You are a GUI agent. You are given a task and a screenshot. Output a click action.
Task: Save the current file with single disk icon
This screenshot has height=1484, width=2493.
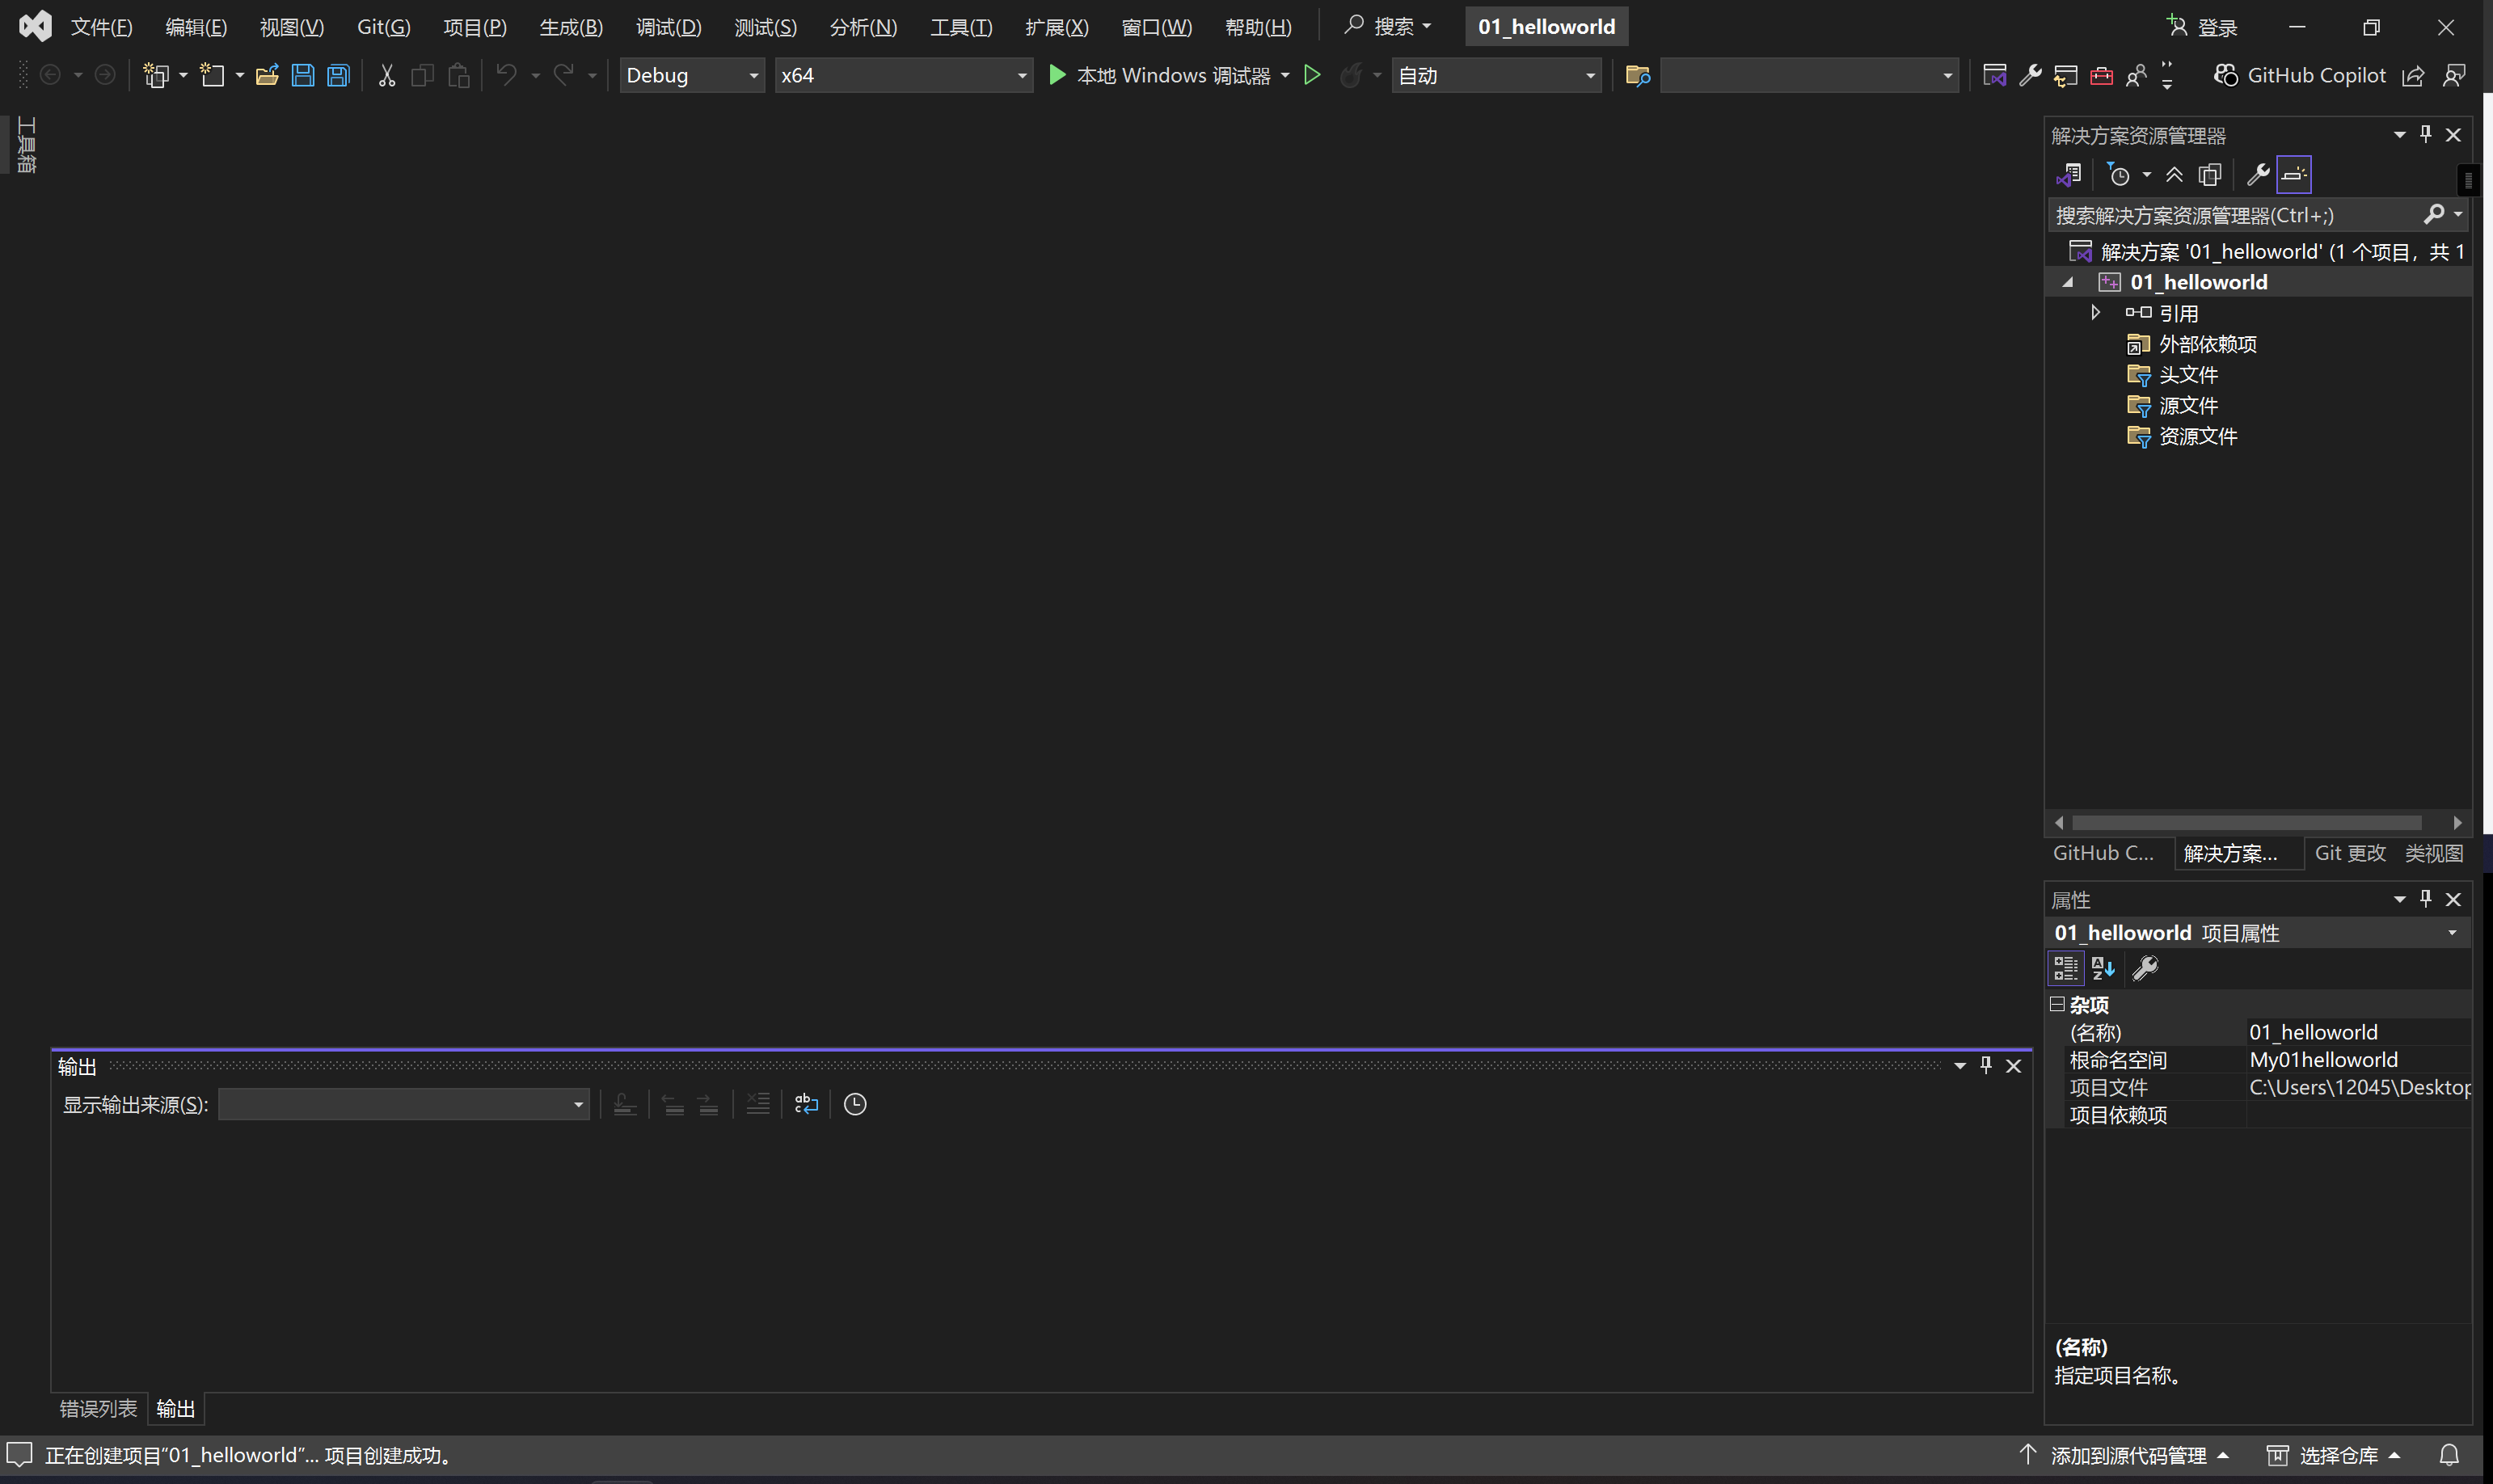pos(303,75)
